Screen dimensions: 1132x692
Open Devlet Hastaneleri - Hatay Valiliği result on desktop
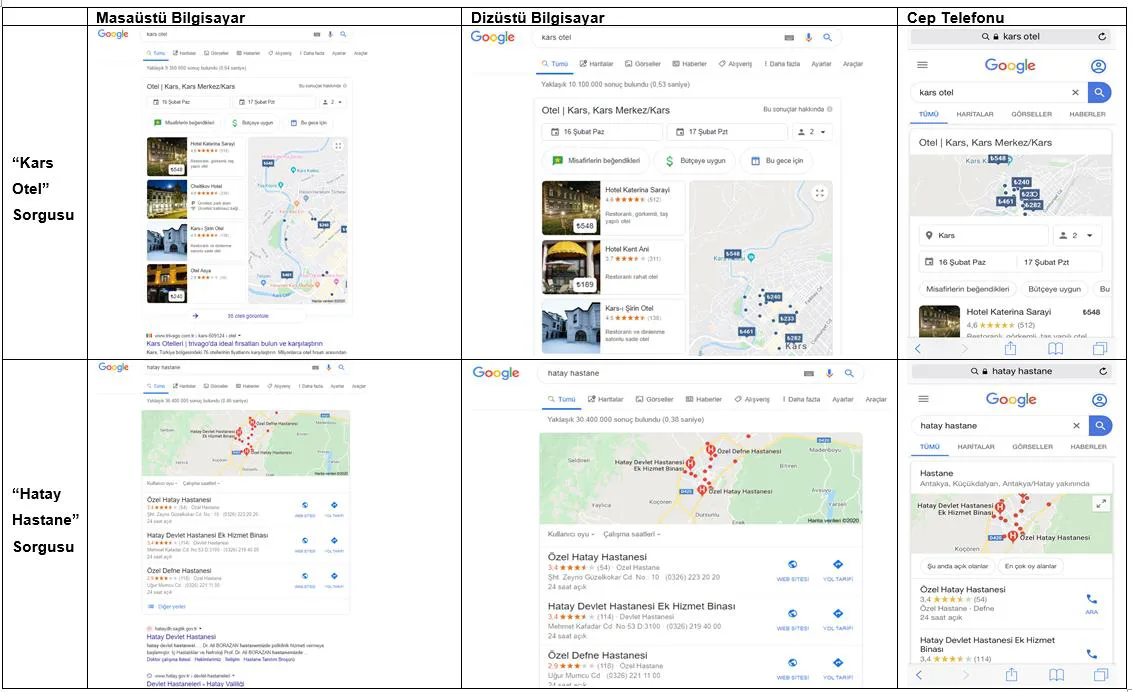195,683
